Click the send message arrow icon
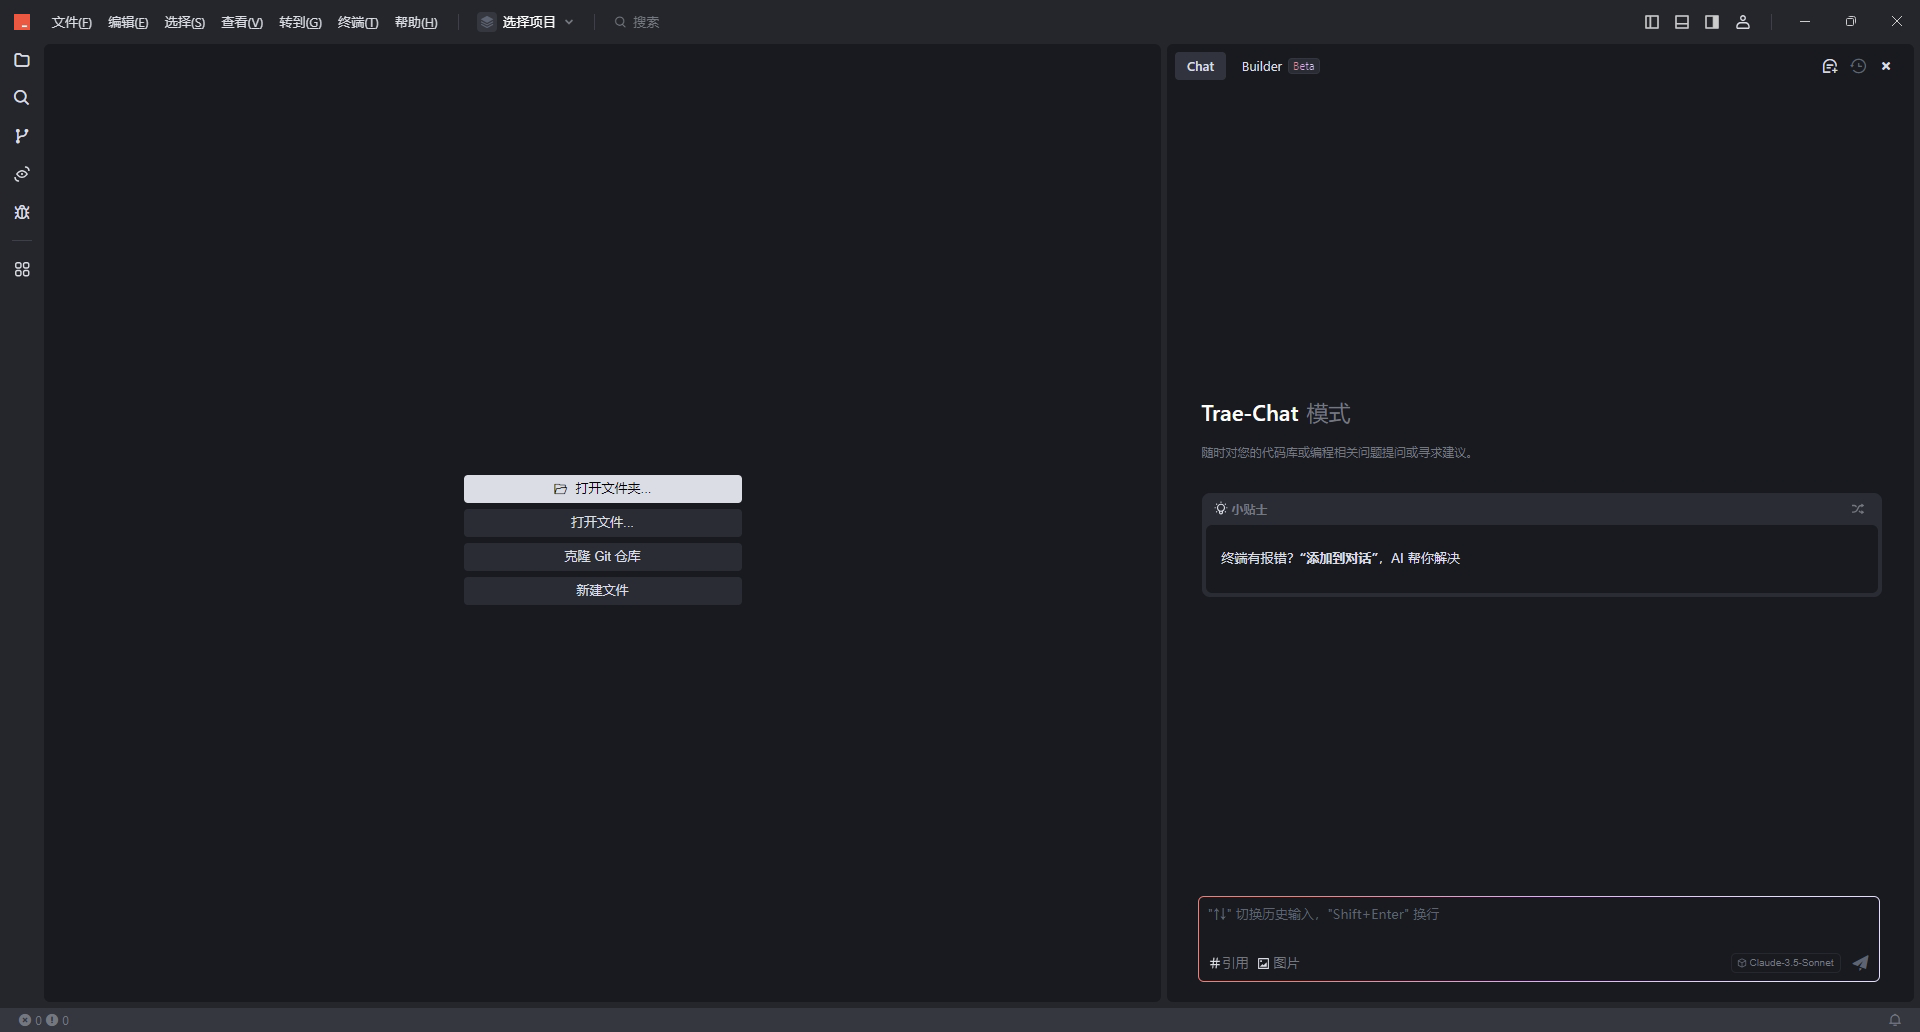 click(x=1860, y=963)
